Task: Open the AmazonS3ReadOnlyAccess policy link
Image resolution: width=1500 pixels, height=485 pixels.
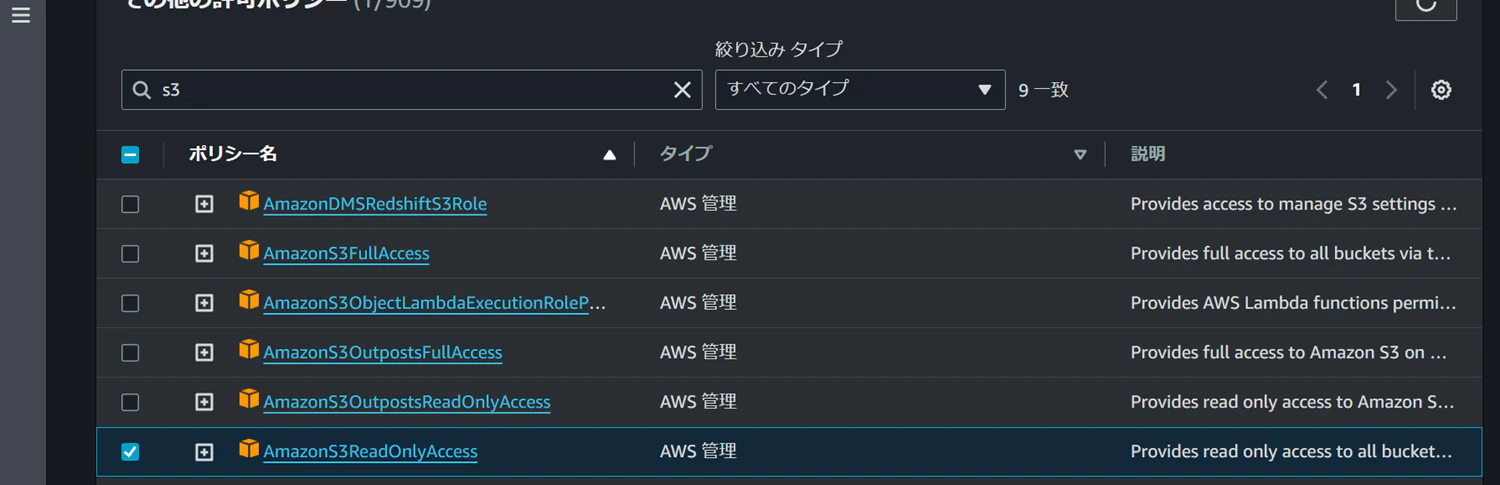Action: [x=370, y=452]
